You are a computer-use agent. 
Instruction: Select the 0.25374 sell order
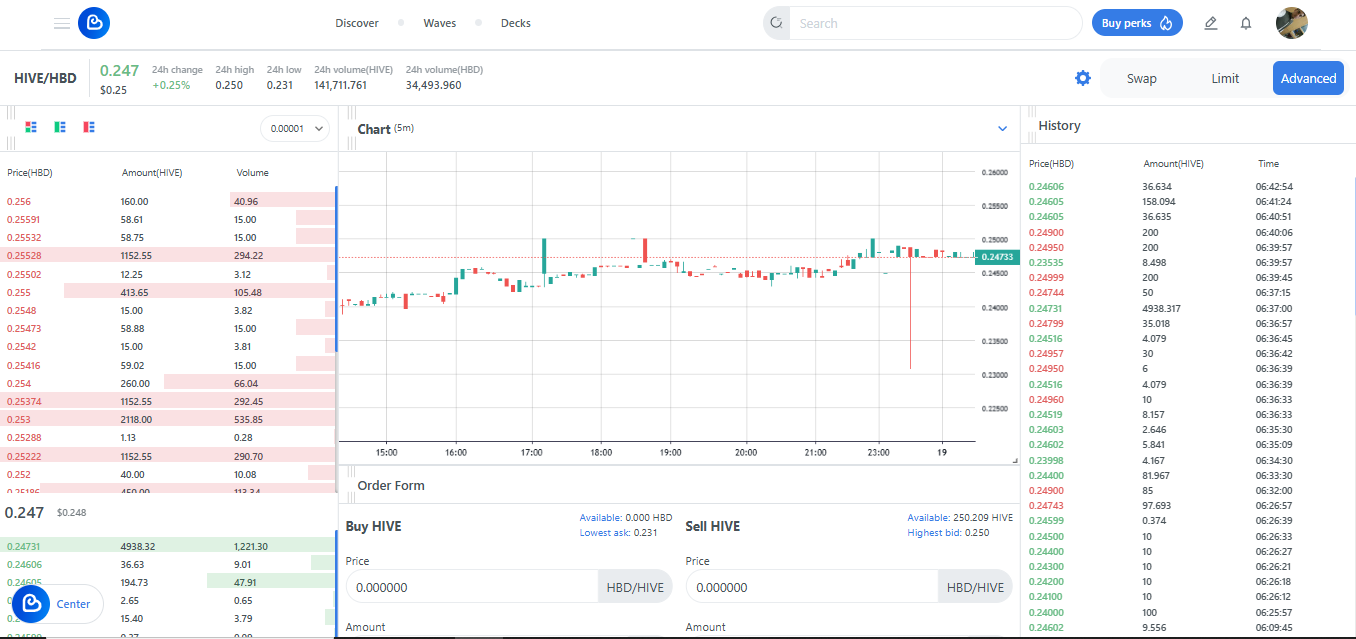point(170,401)
